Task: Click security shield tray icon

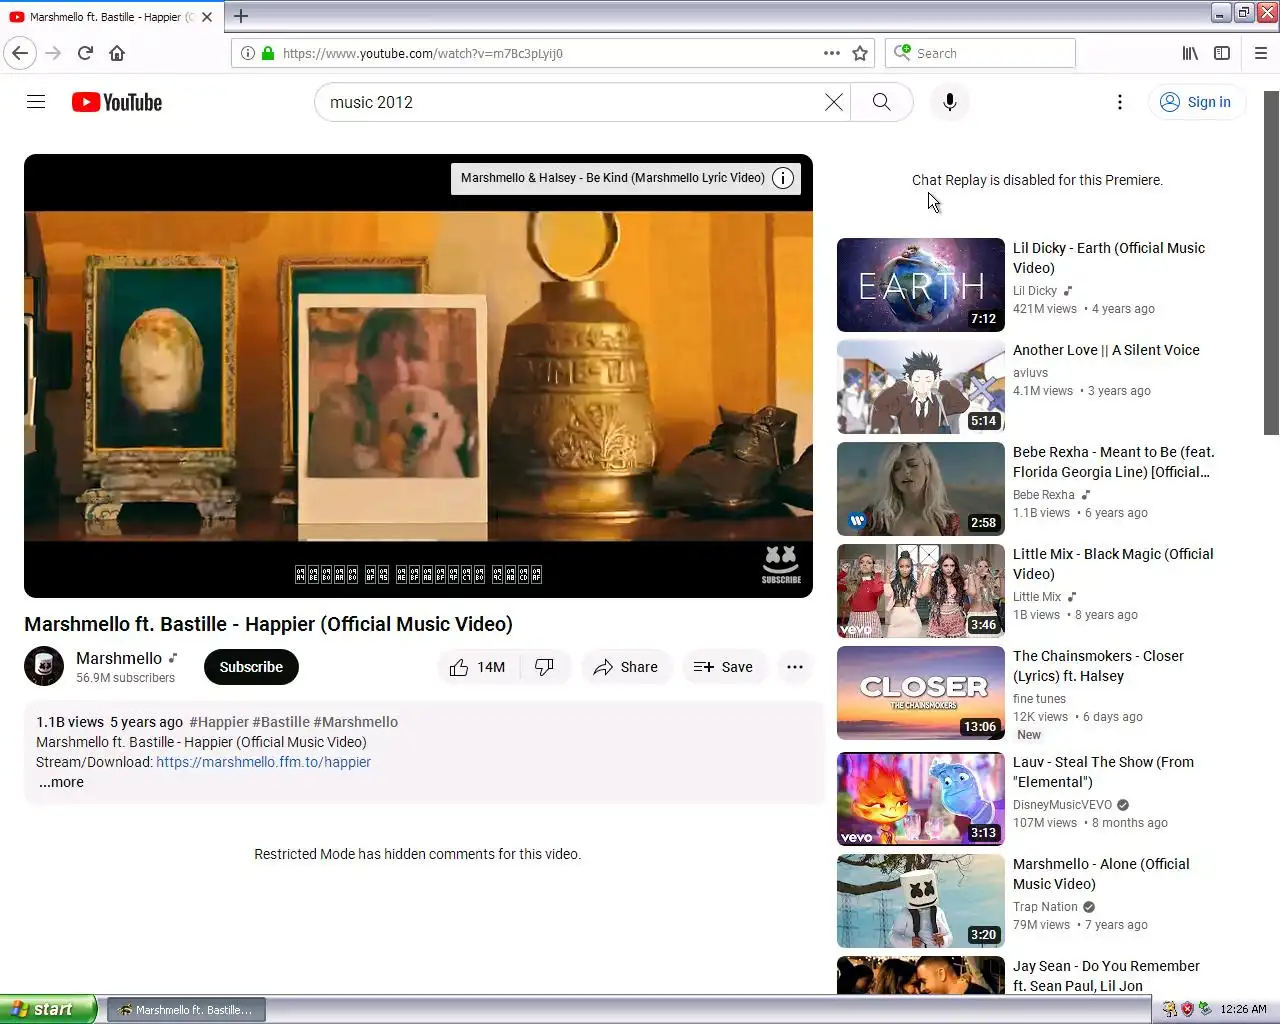Action: 1187,1009
